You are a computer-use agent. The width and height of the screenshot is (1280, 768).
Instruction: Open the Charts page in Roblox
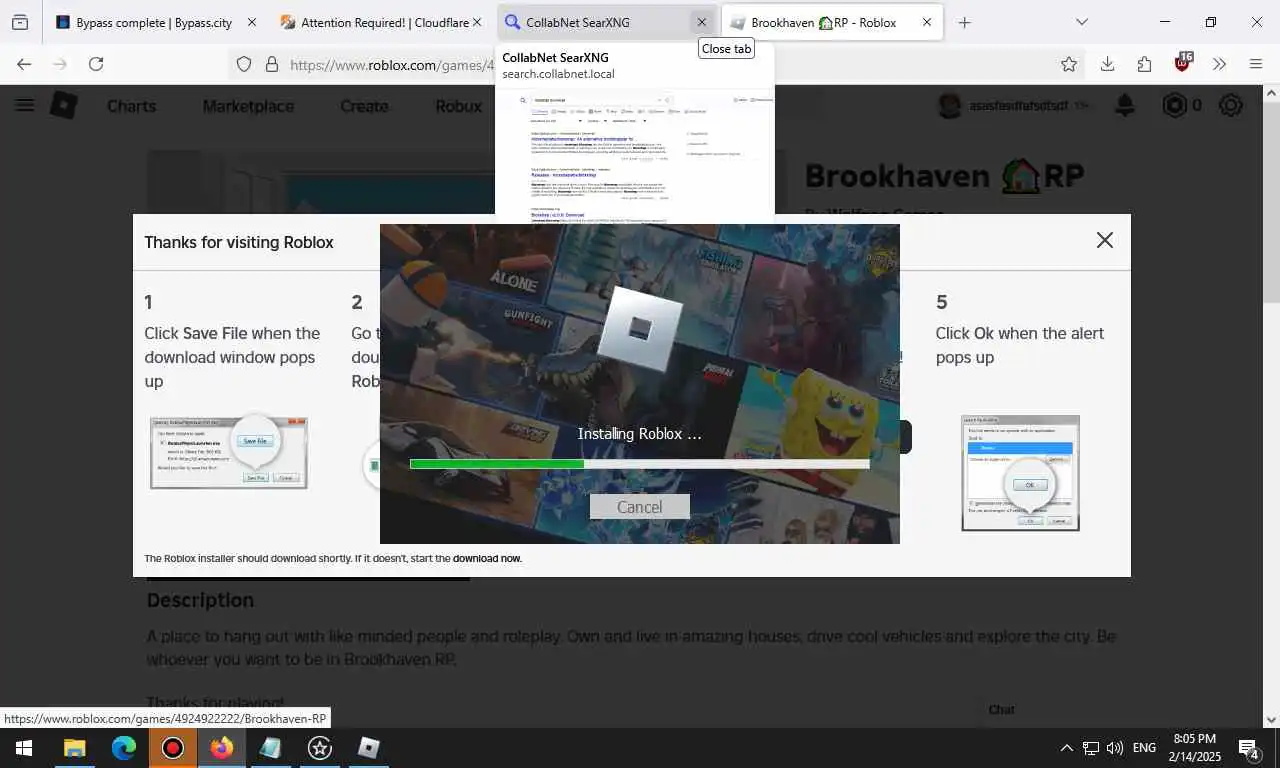pos(131,106)
